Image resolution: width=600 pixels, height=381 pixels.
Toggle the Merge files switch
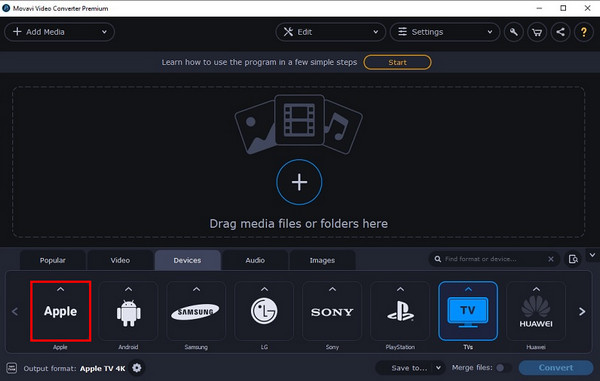click(x=504, y=368)
